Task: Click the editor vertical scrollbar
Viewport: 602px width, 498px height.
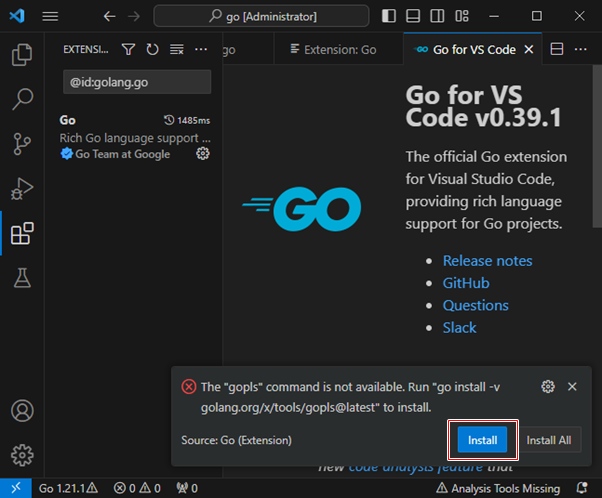Action: (x=597, y=146)
